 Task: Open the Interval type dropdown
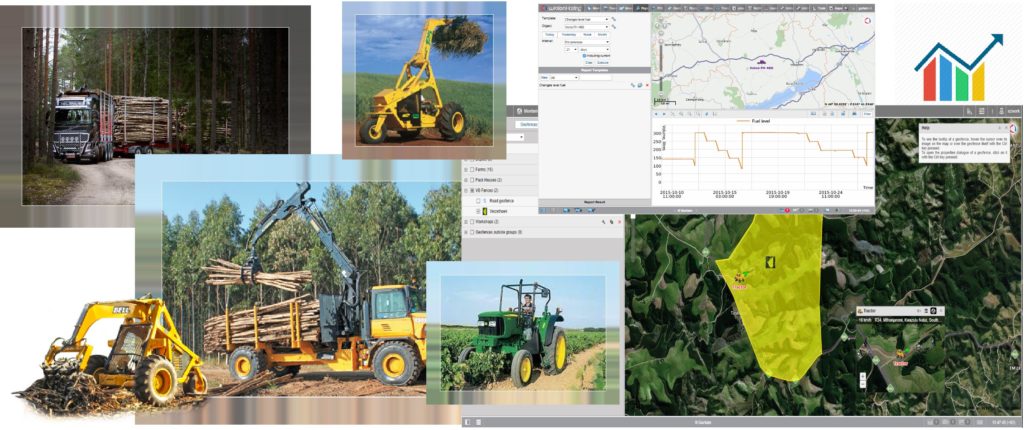tap(586, 42)
